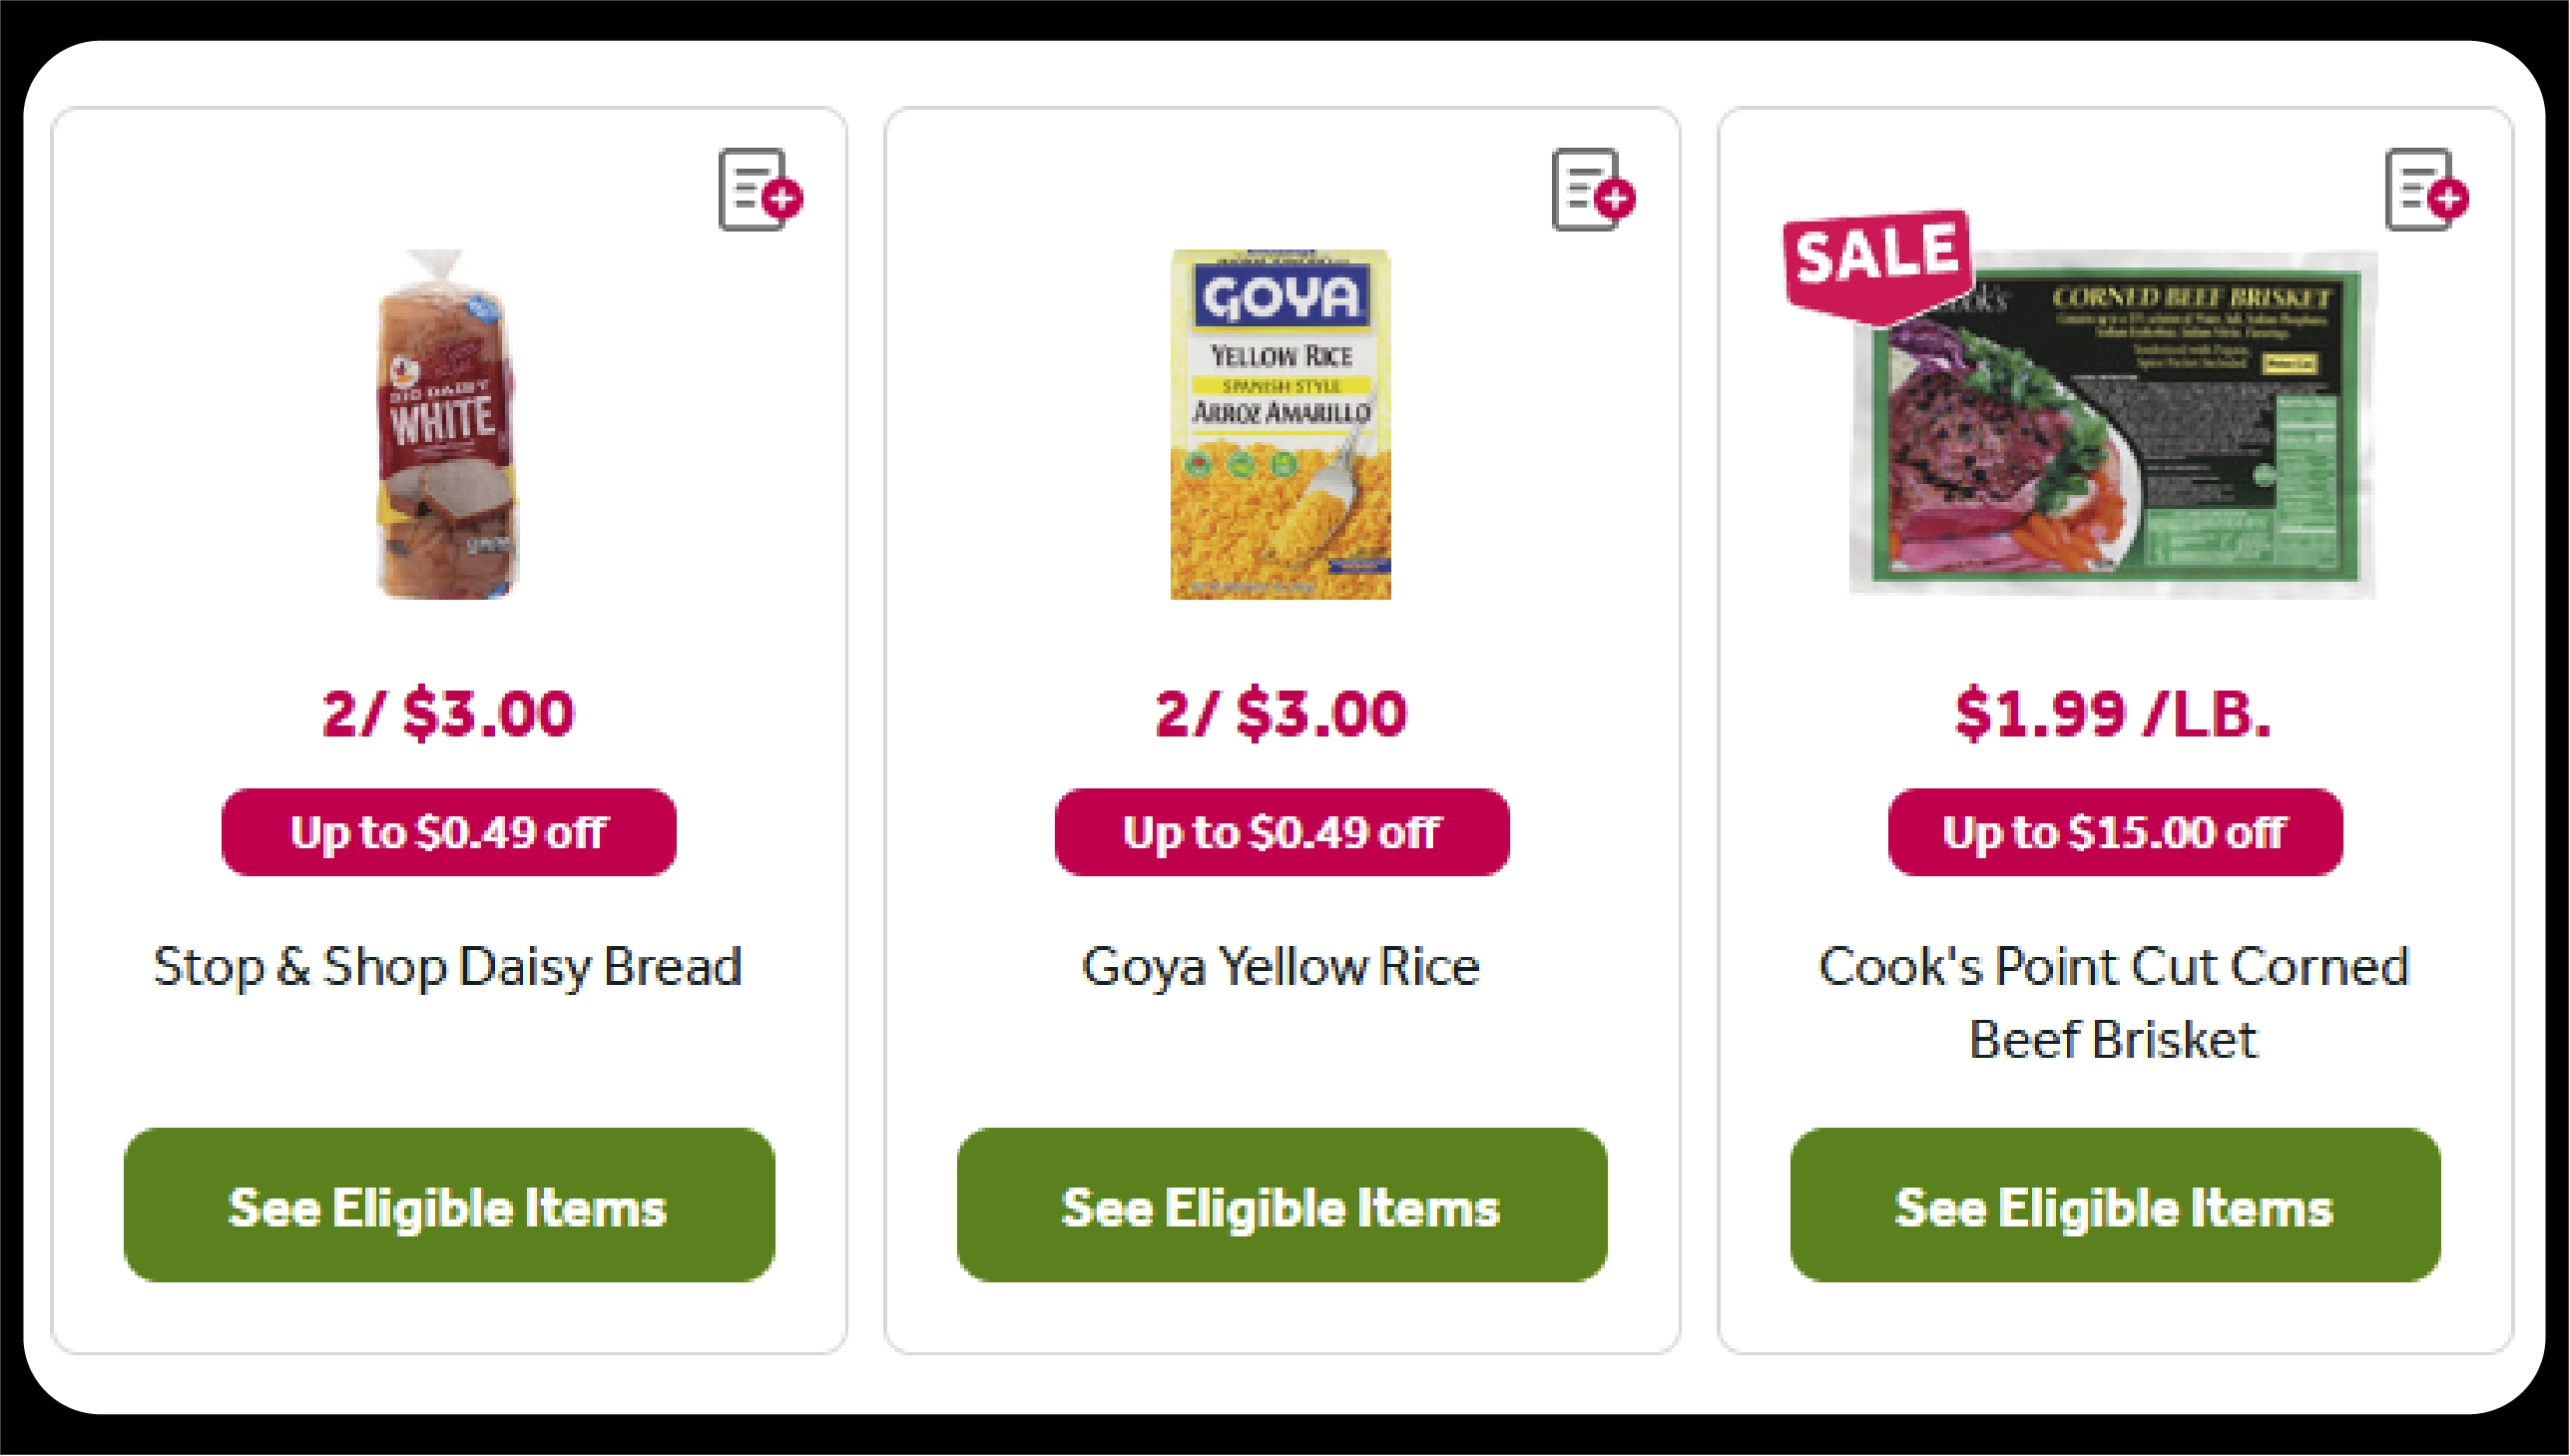Select the Goya Yellow Rice title link

coord(1281,966)
